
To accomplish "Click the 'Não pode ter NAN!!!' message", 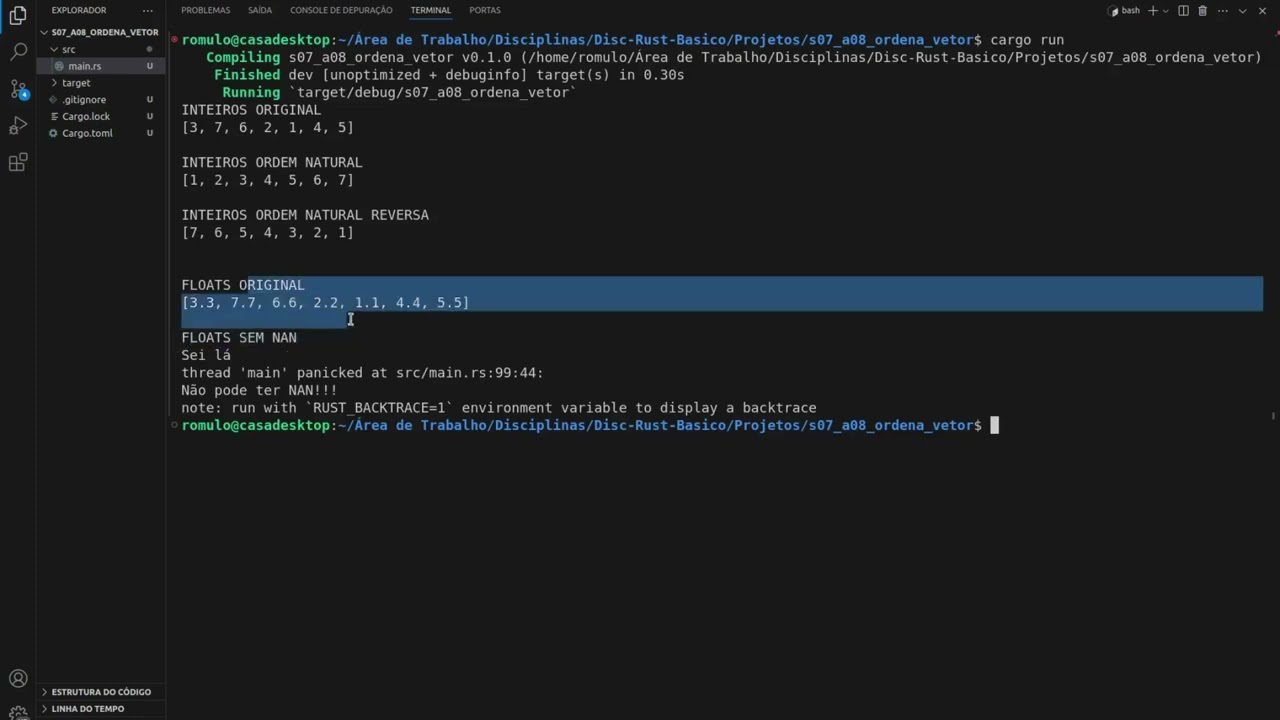I will click(x=259, y=390).
